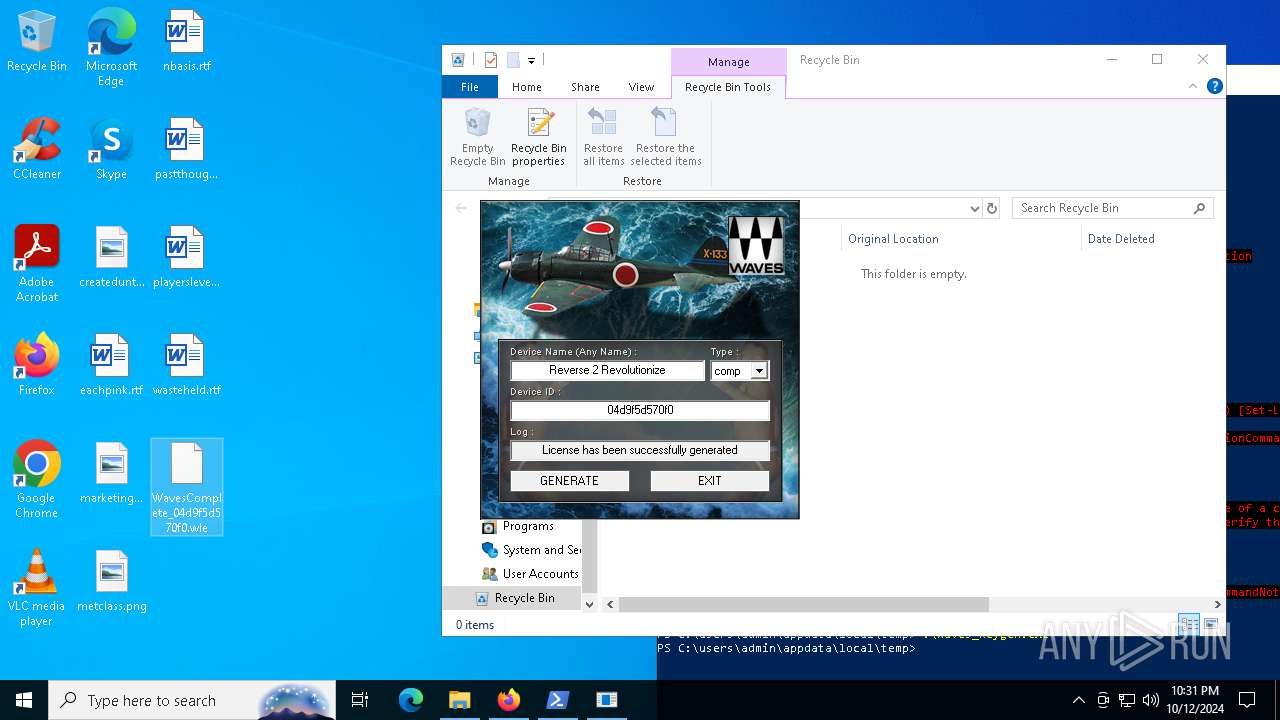Open Task View on the taskbar

tap(360, 700)
